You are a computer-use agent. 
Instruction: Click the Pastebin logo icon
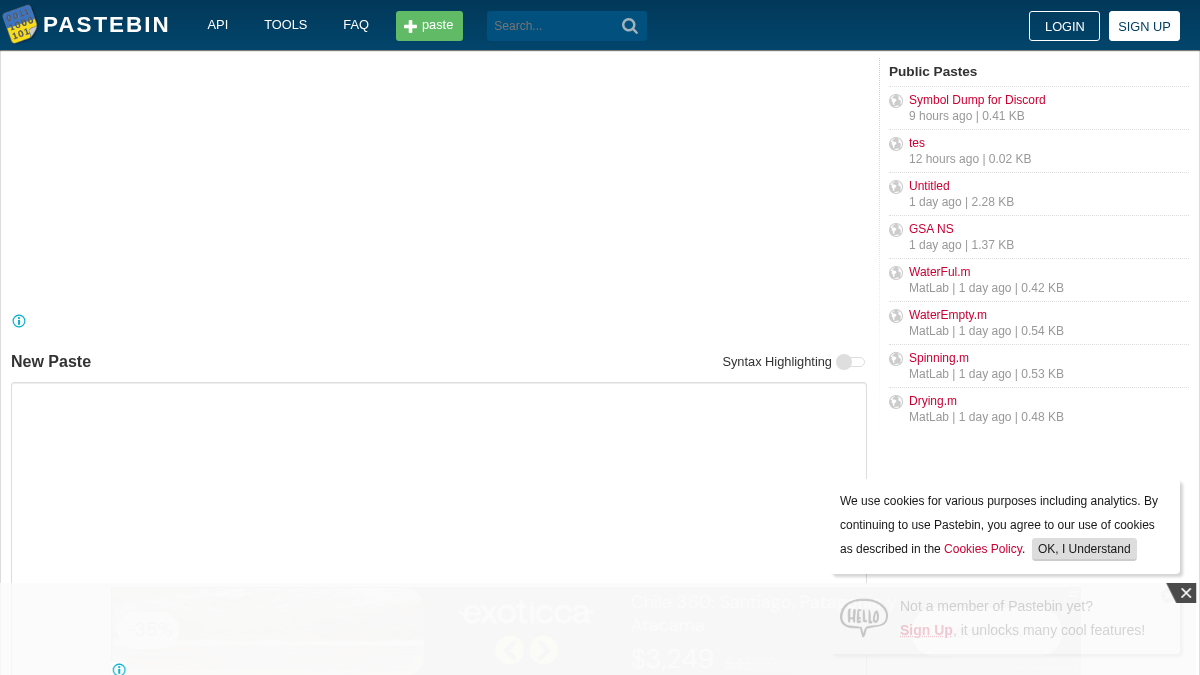pyautogui.click(x=20, y=25)
